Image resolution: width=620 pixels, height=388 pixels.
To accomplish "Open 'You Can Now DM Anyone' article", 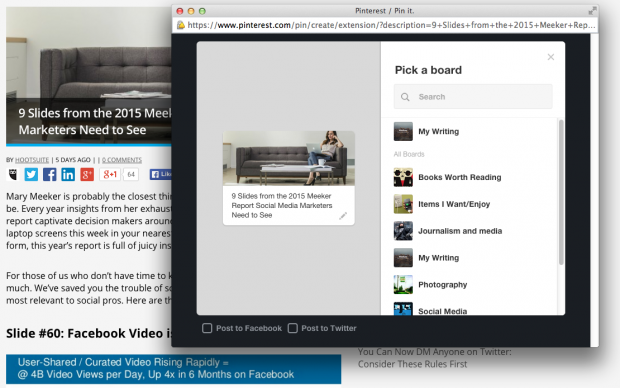I will tap(435, 358).
